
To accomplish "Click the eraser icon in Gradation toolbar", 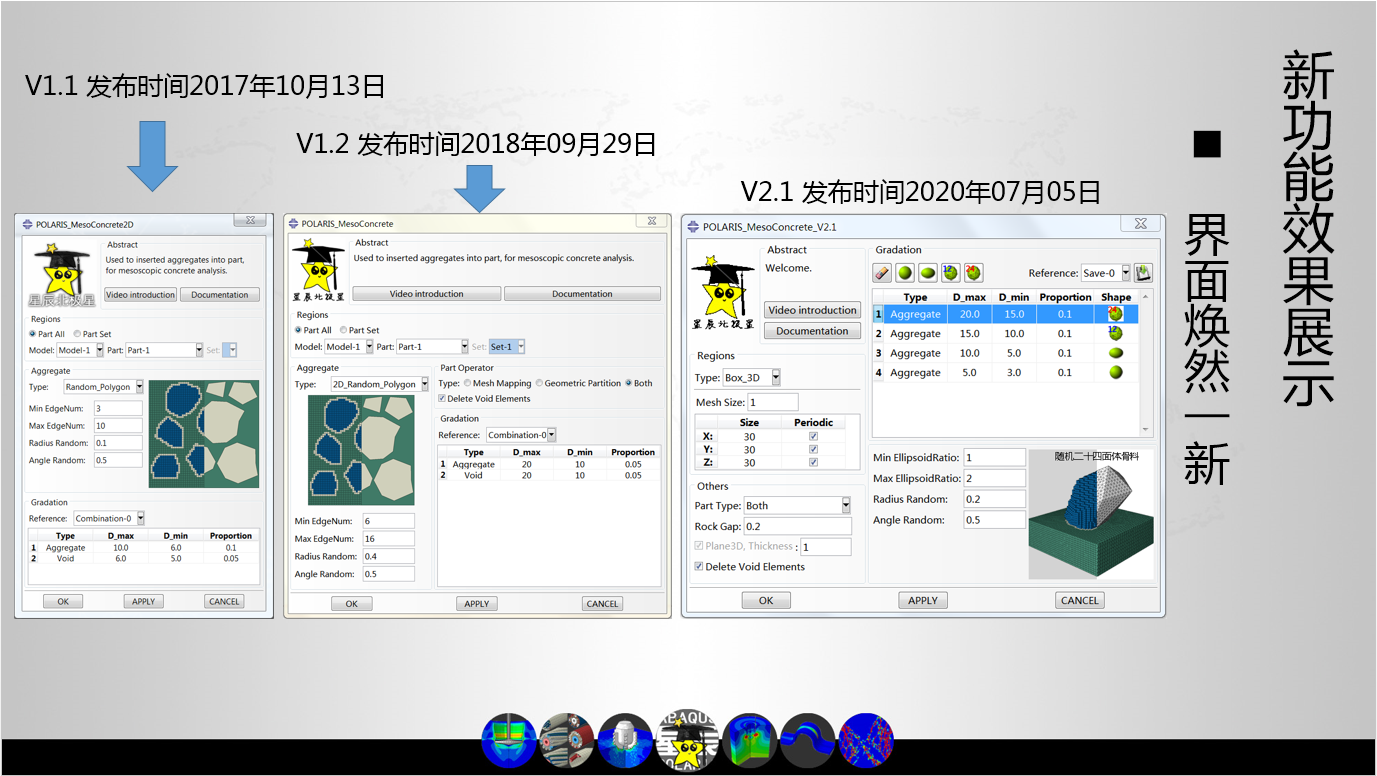I will [882, 272].
